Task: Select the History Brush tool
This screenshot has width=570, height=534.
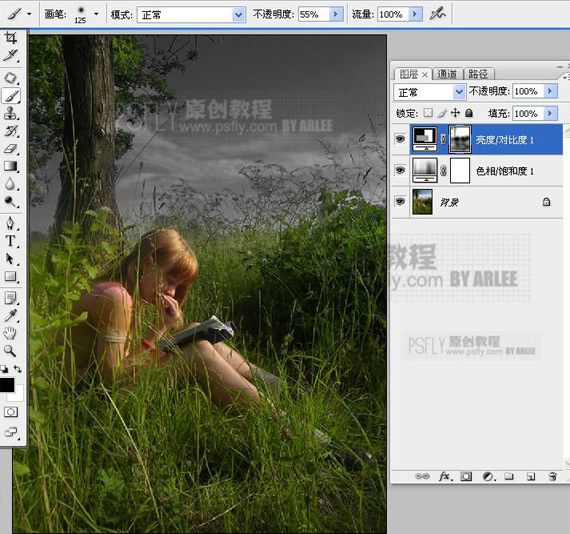Action: (11, 131)
